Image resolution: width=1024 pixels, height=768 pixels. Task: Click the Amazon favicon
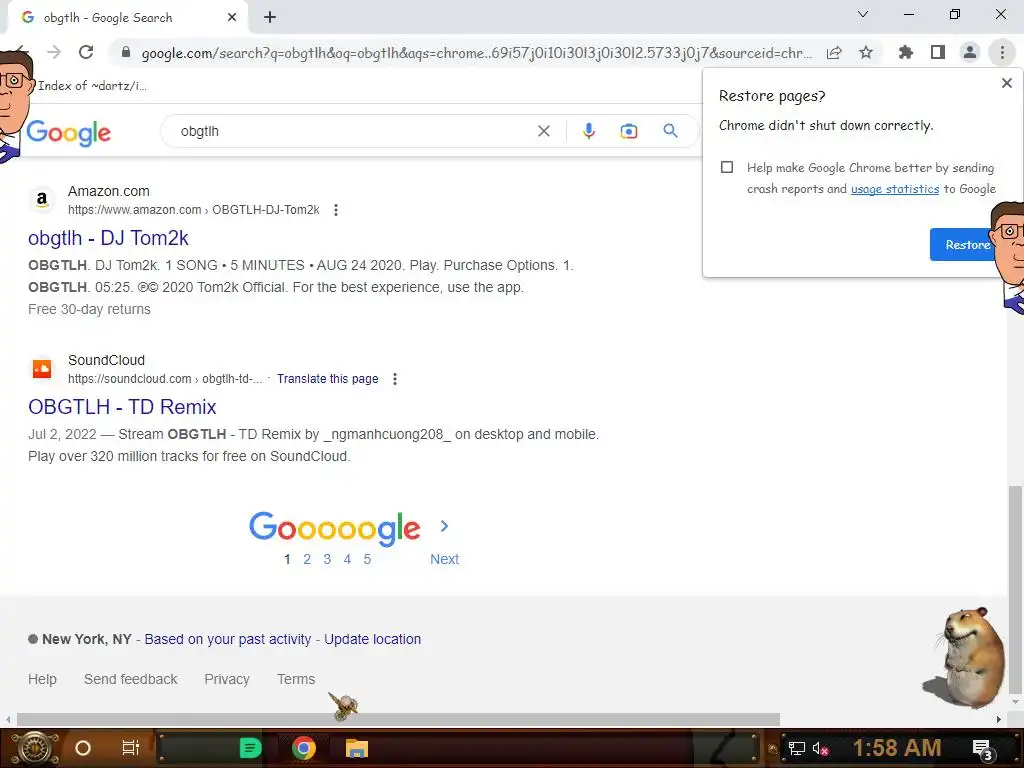click(x=42, y=200)
